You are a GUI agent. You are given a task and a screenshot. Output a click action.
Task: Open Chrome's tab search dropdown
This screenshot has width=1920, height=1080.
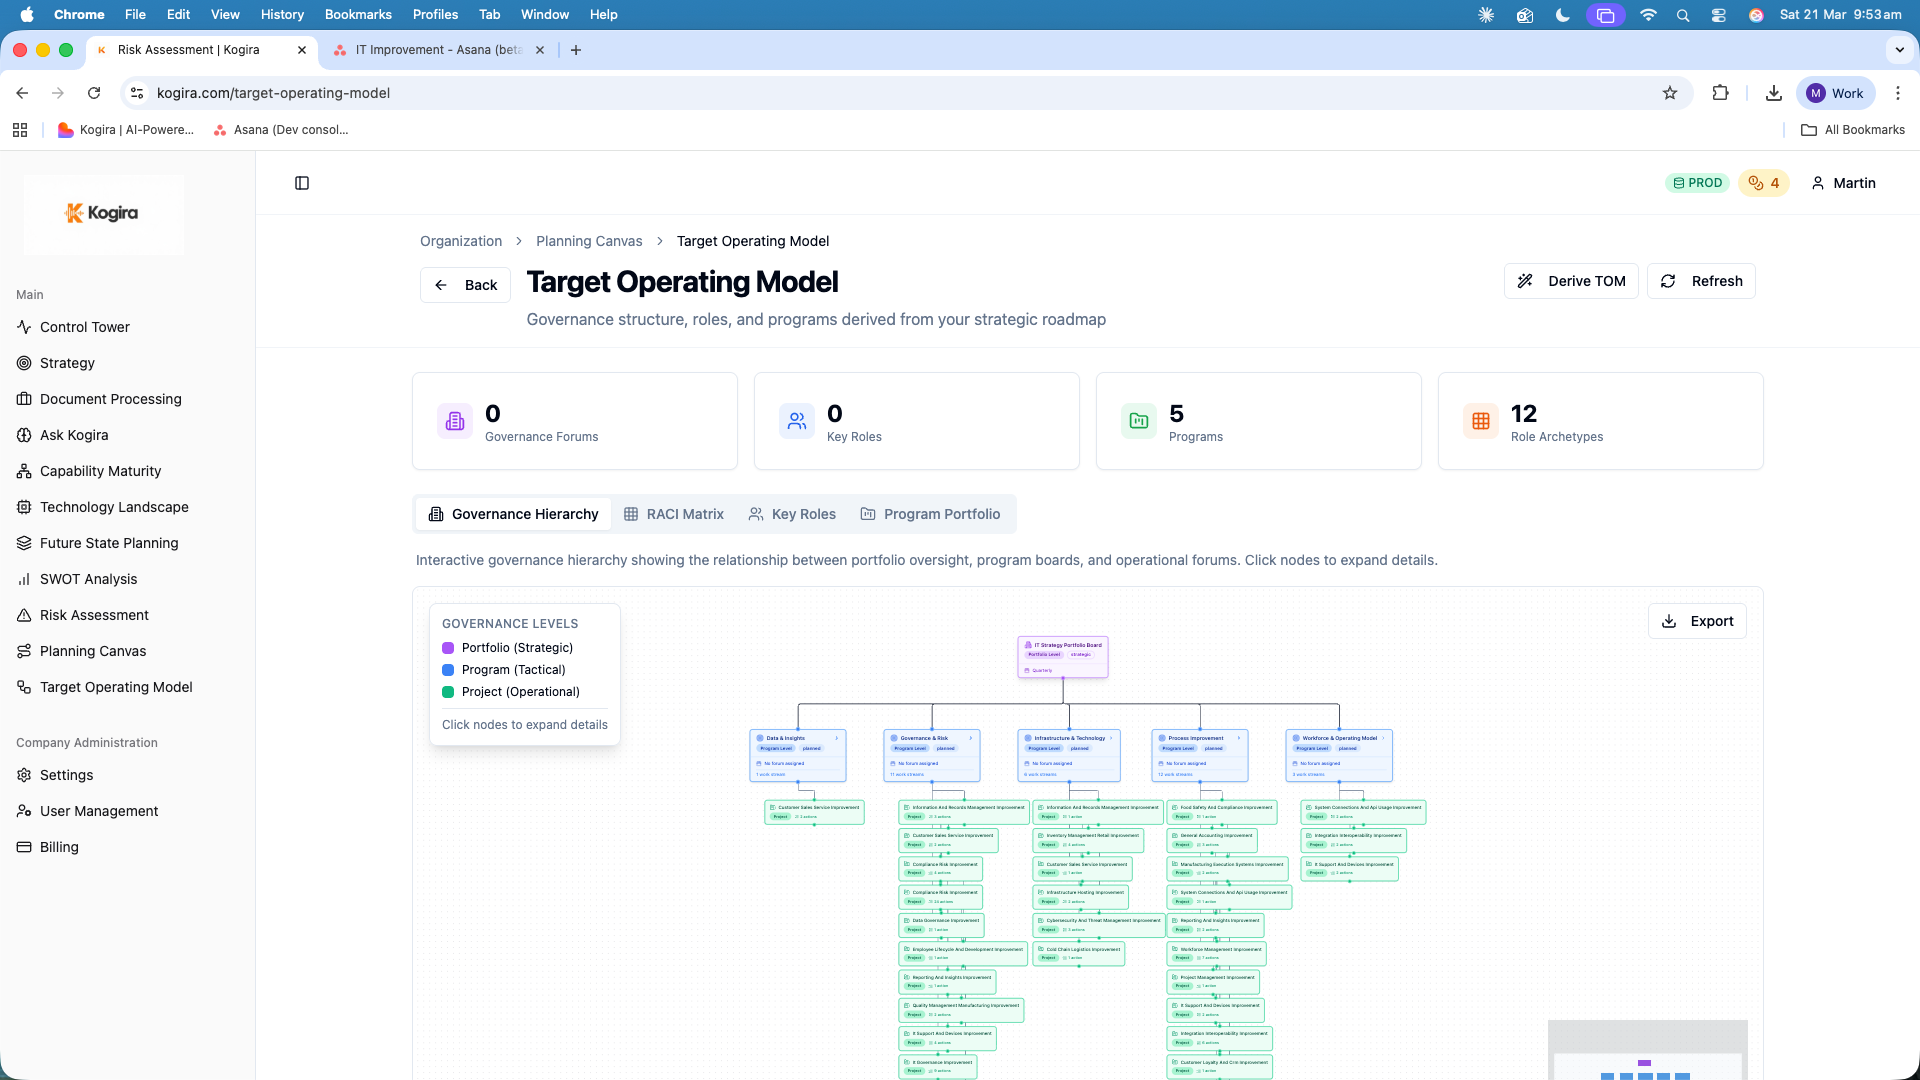pos(1898,49)
